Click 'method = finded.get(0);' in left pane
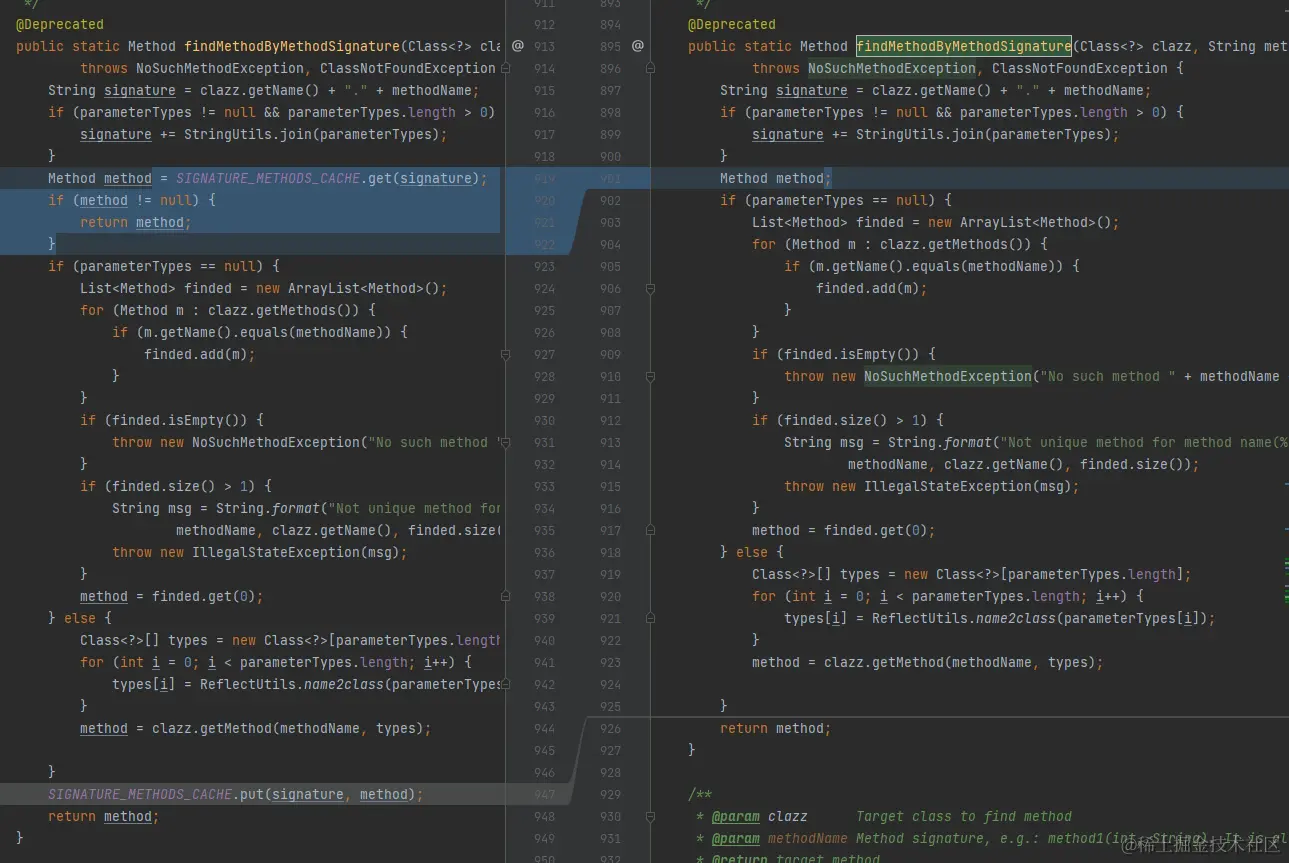 (x=172, y=596)
